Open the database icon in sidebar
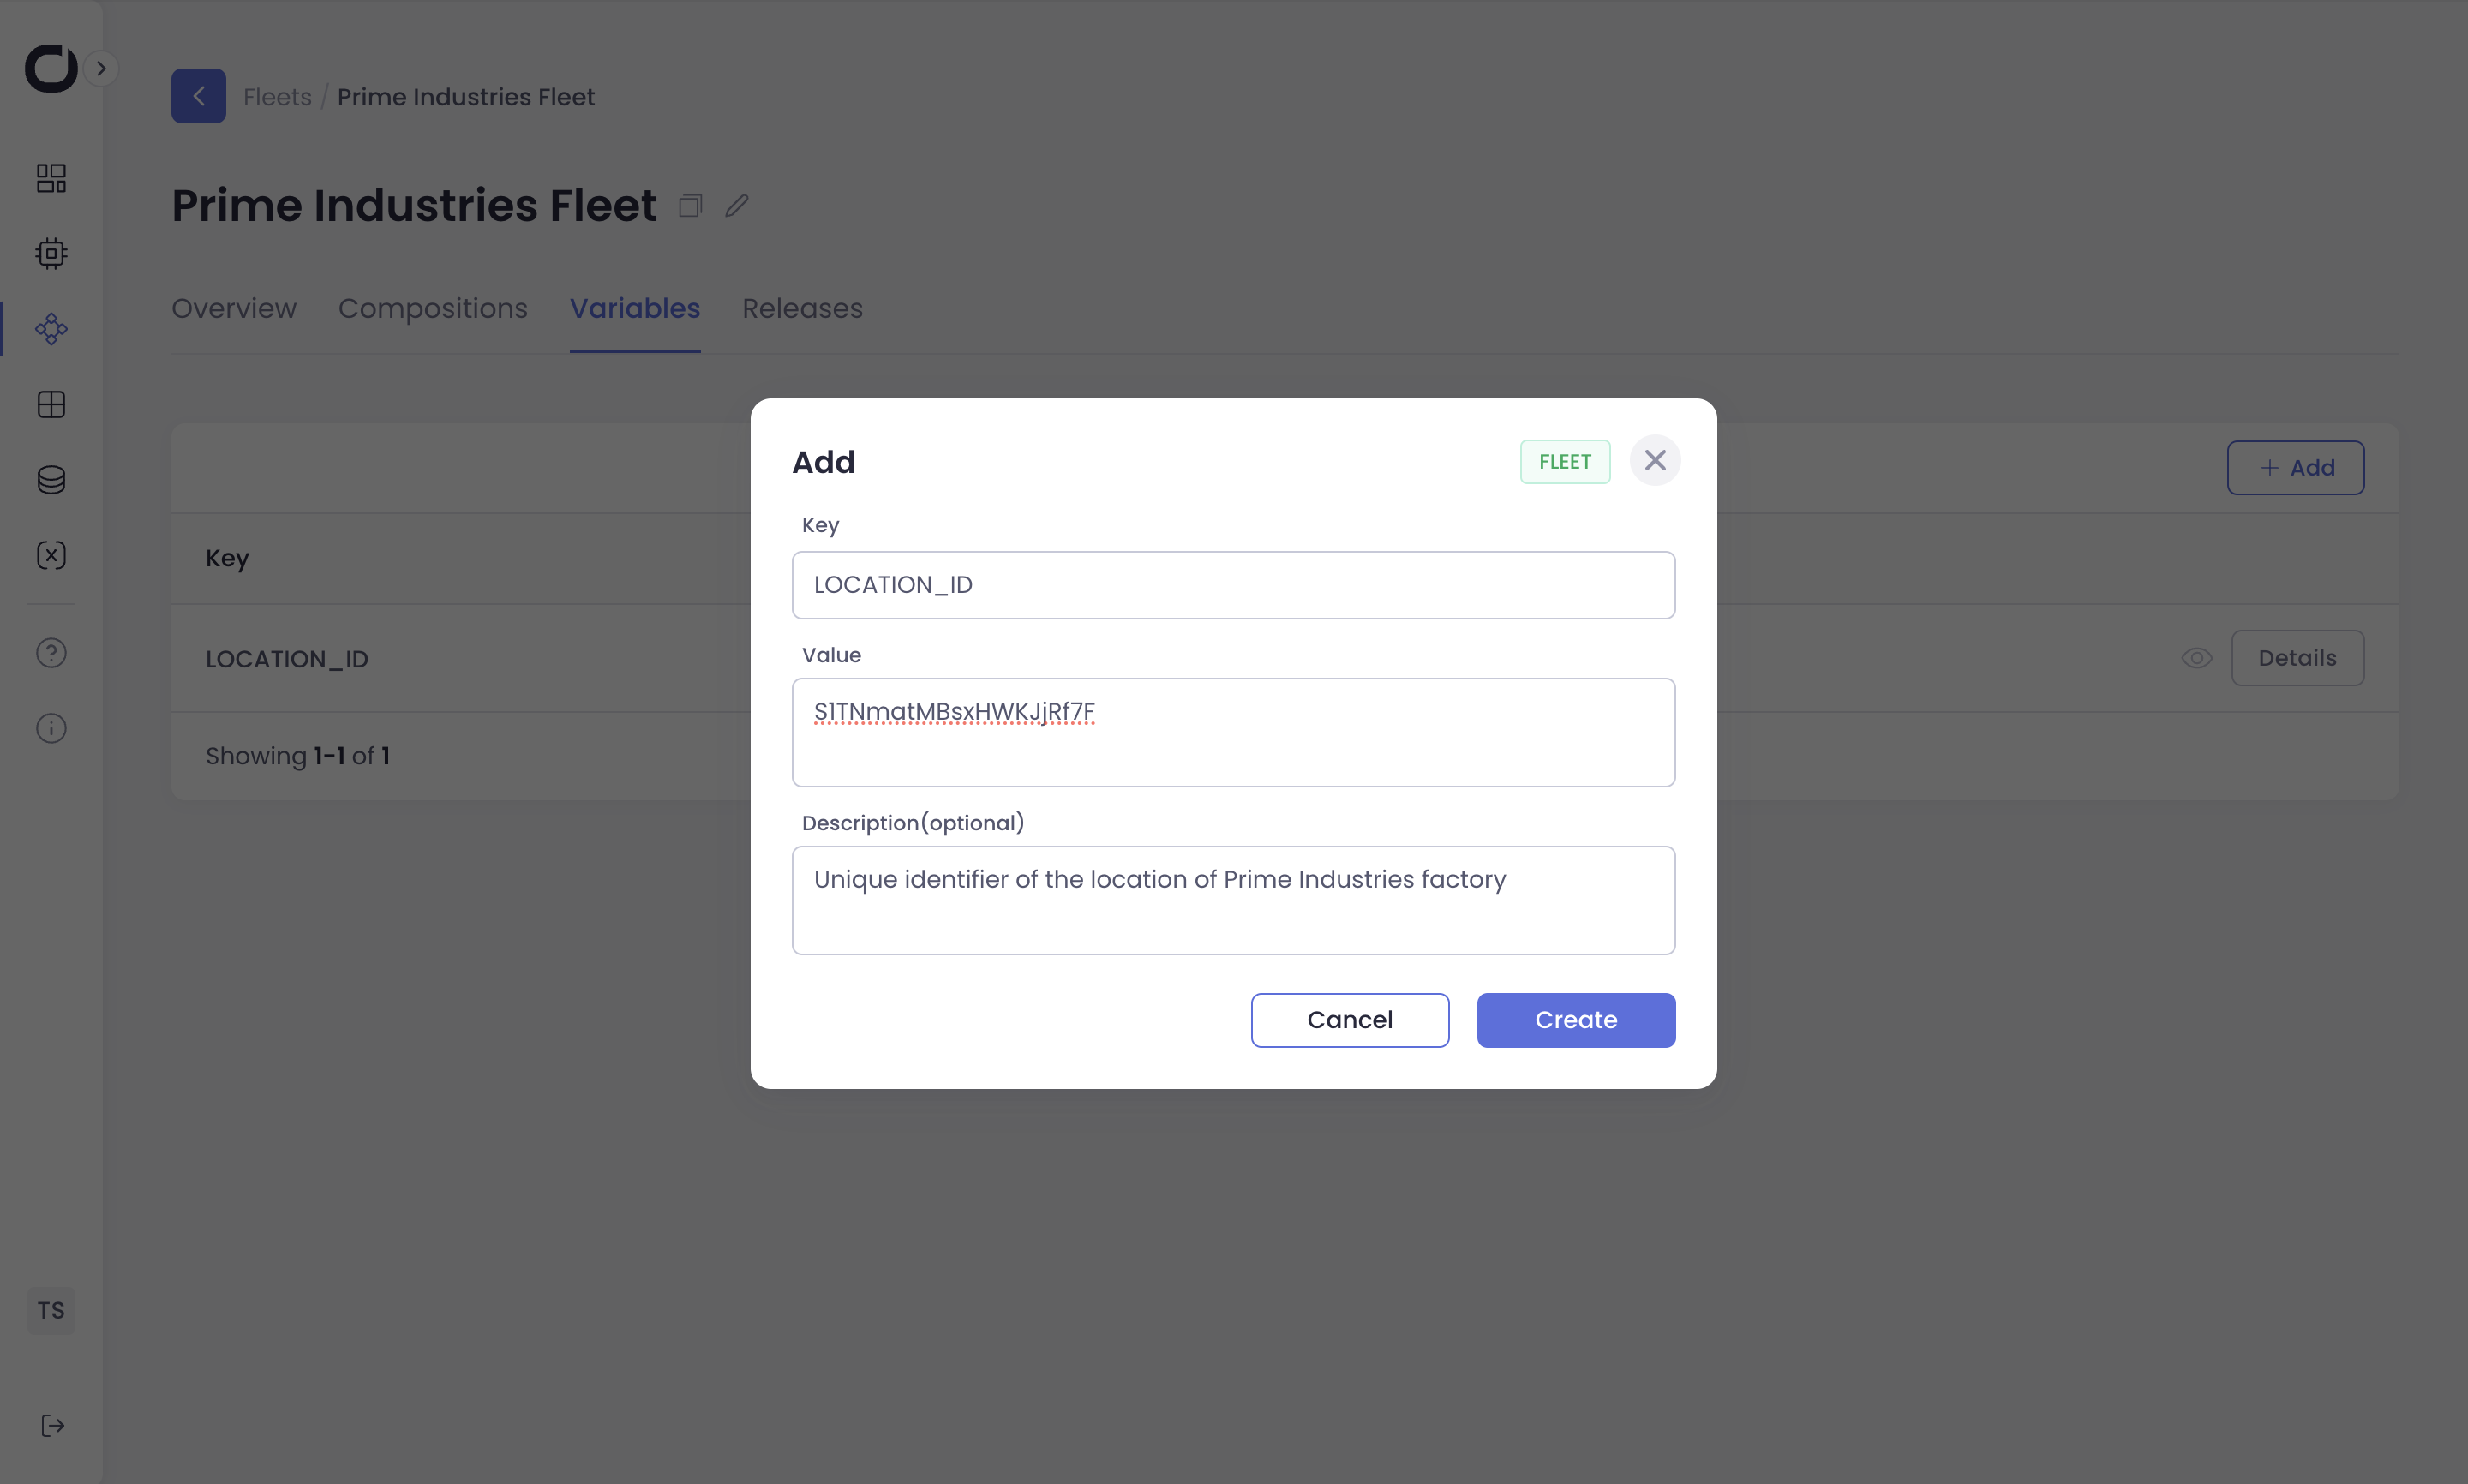Image resolution: width=2468 pixels, height=1484 pixels. click(51, 480)
